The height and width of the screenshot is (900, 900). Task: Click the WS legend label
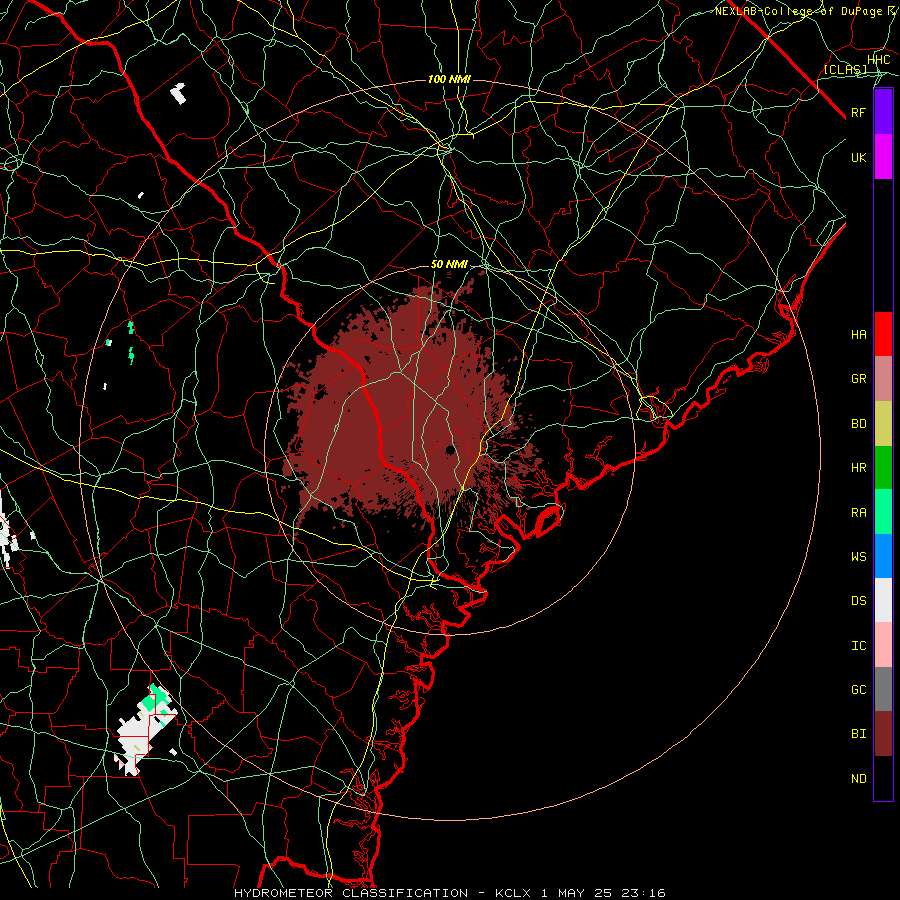click(x=858, y=557)
